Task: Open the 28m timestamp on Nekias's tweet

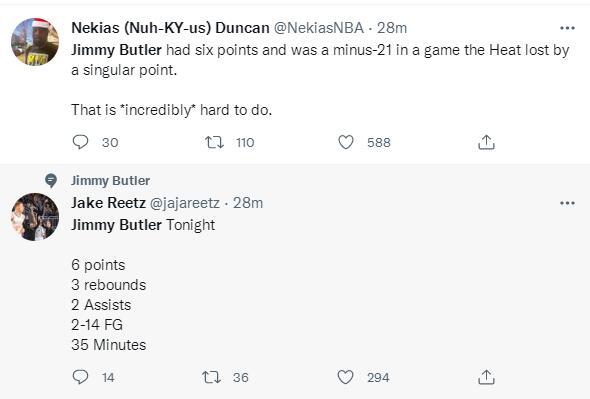Action: (392, 28)
